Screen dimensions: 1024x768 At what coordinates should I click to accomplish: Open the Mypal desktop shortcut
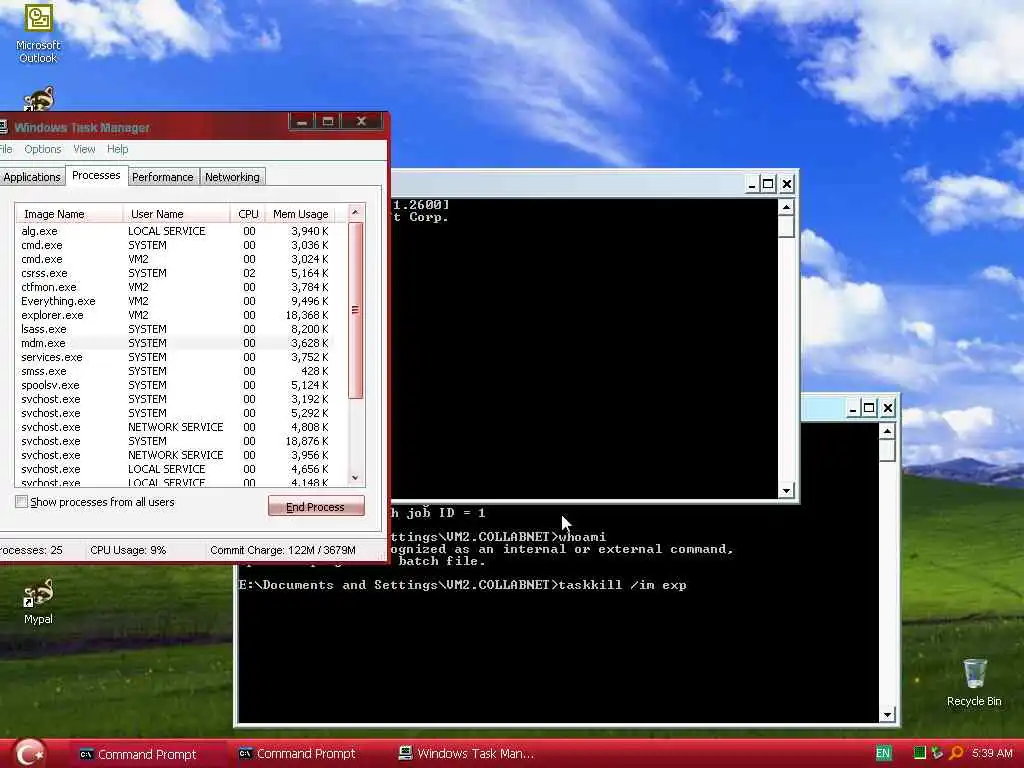[x=38, y=602]
